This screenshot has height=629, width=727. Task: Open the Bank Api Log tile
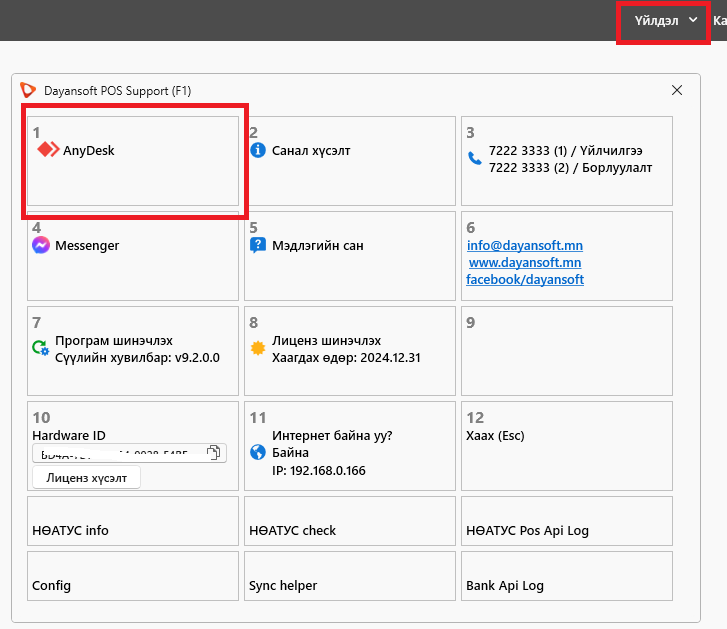567,576
